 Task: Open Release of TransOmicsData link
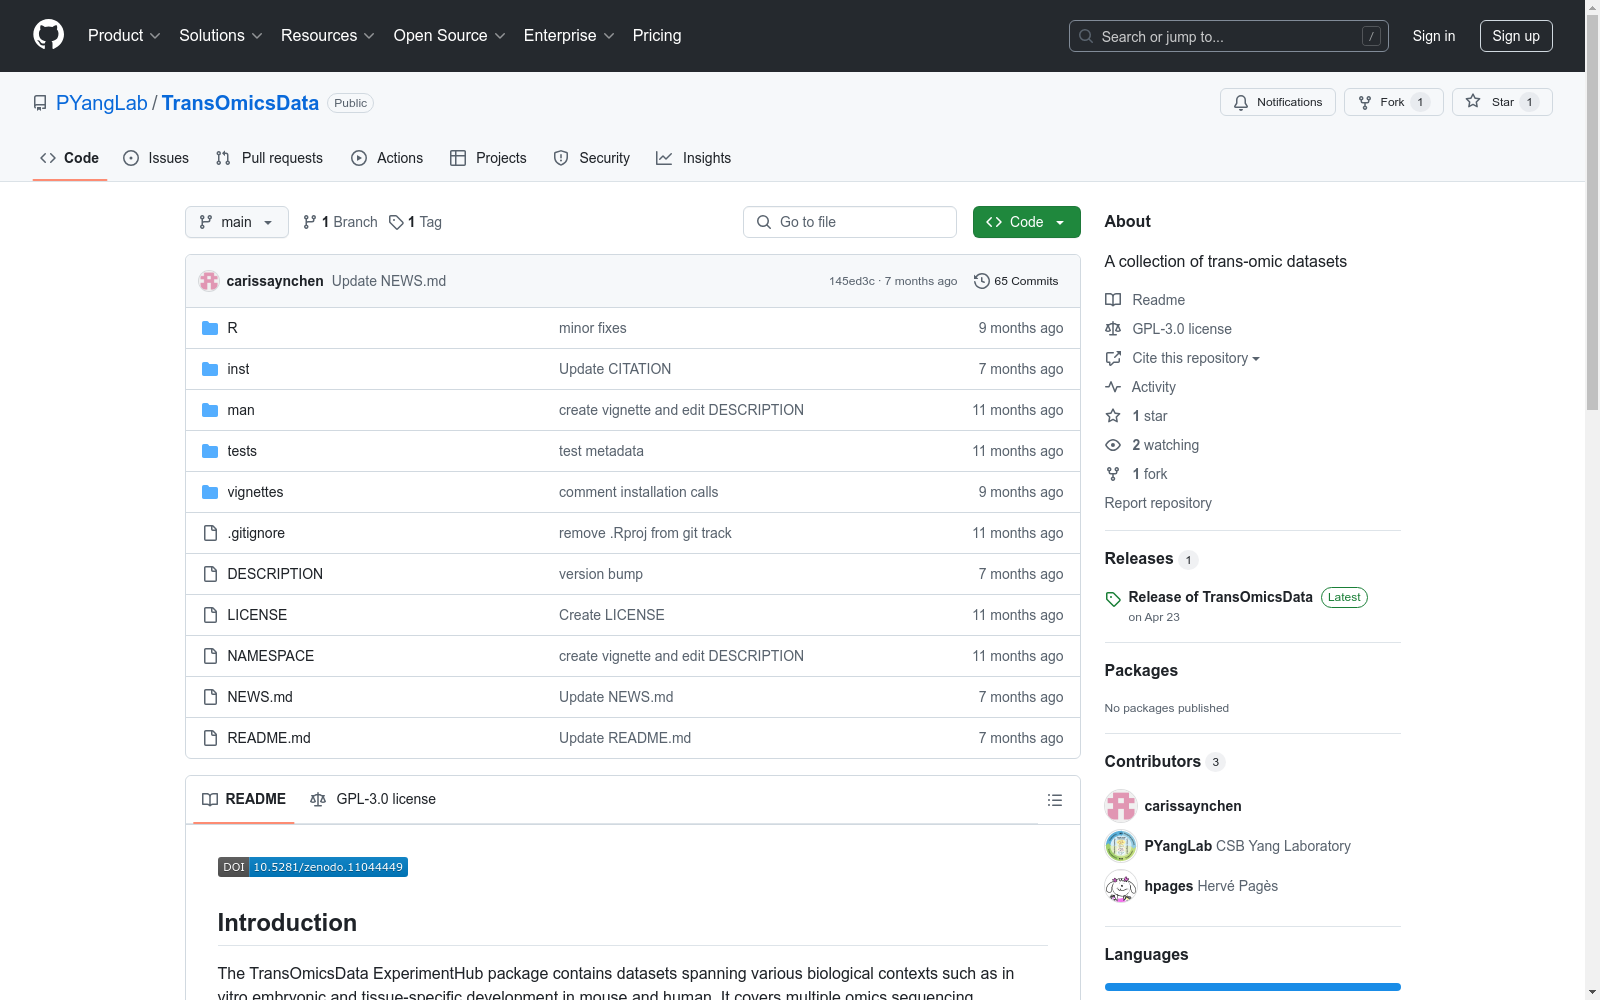pyautogui.click(x=1220, y=597)
